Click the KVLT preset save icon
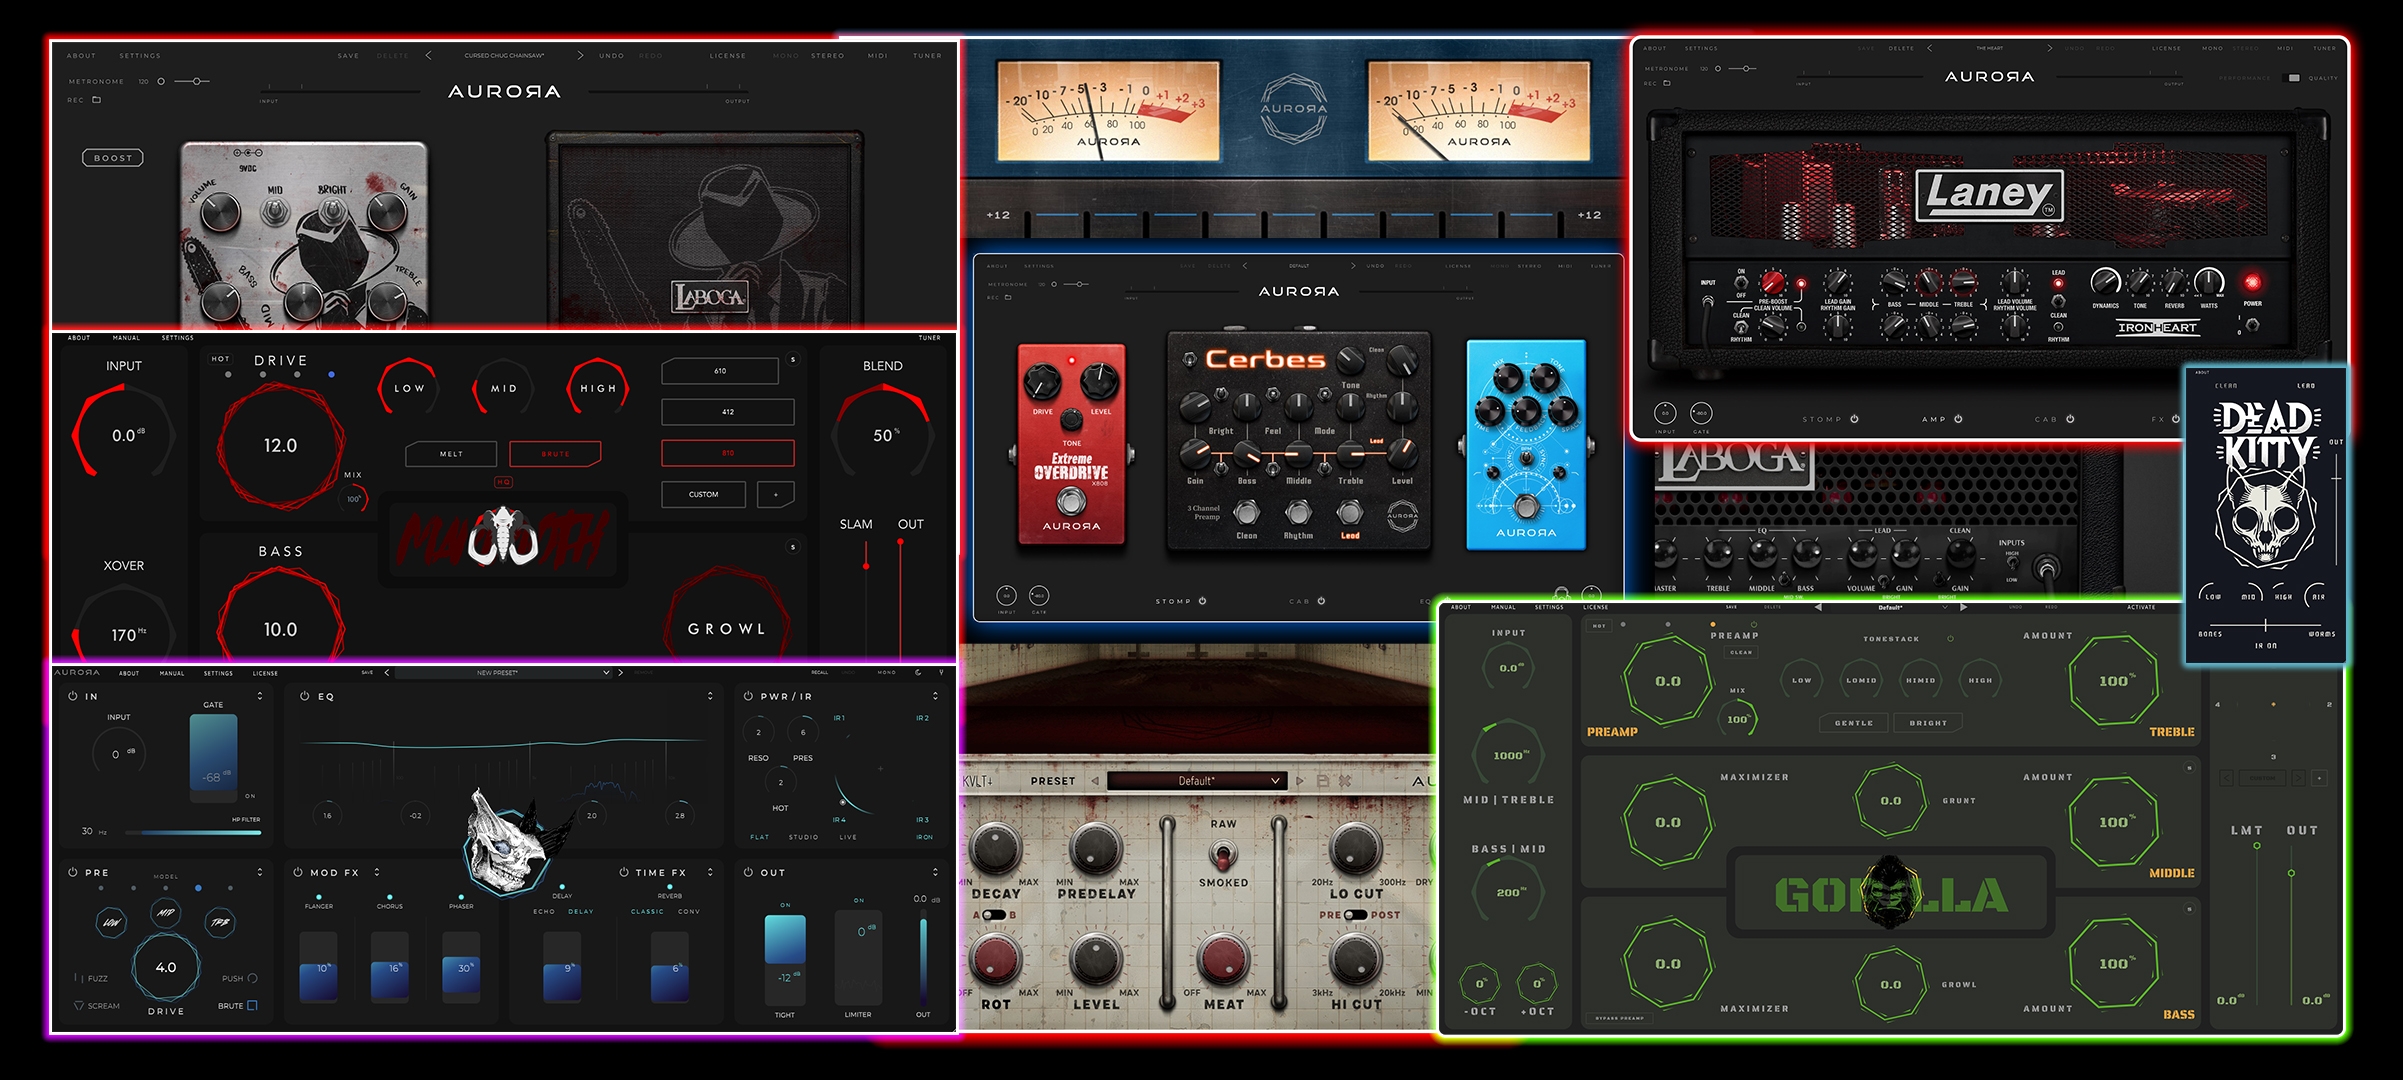Image resolution: width=2403 pixels, height=1080 pixels. (x=1322, y=781)
